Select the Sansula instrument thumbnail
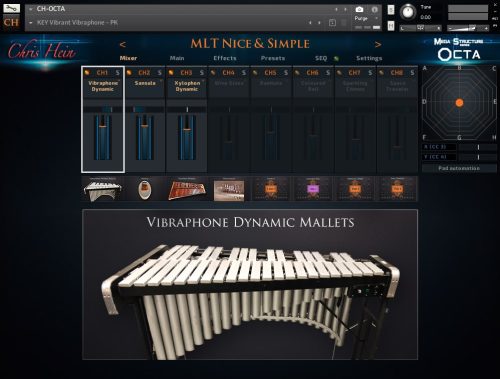The image size is (500, 379). (x=145, y=189)
